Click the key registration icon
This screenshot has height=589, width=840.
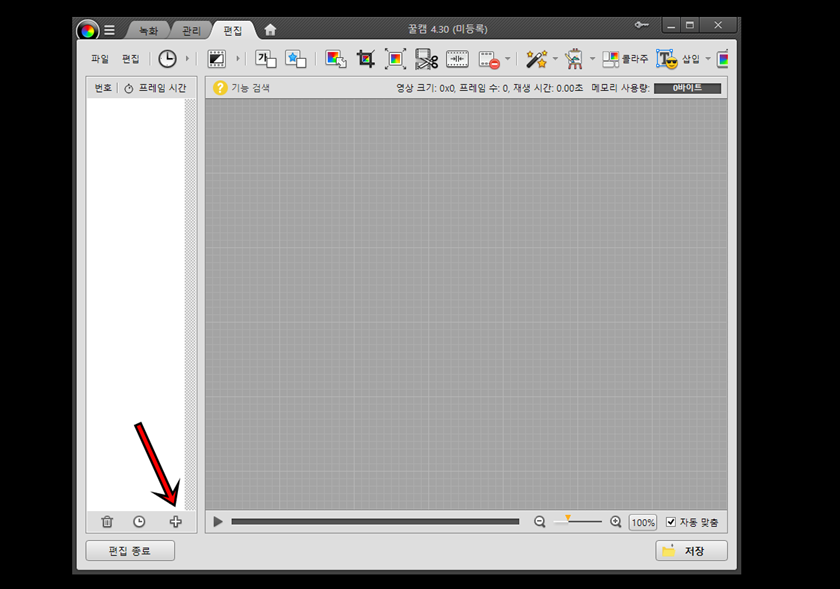(641, 25)
